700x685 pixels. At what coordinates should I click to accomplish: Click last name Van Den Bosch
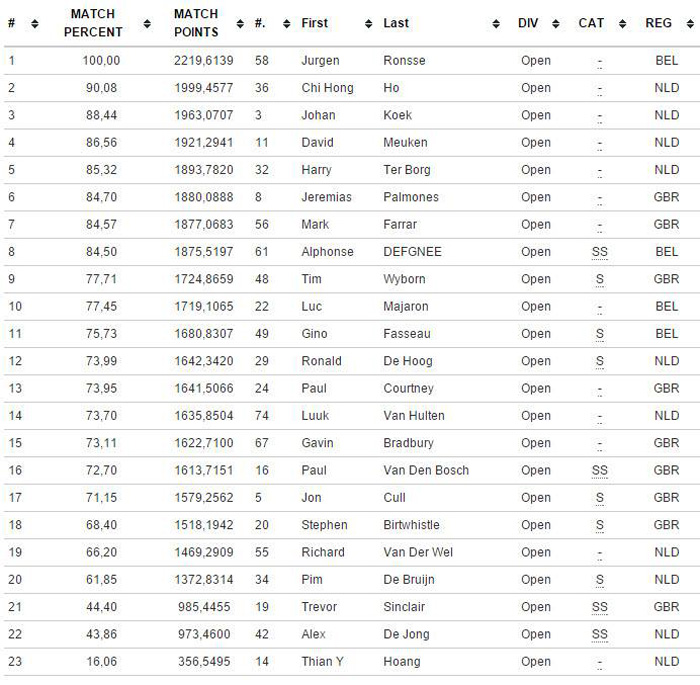pyautogui.click(x=426, y=470)
